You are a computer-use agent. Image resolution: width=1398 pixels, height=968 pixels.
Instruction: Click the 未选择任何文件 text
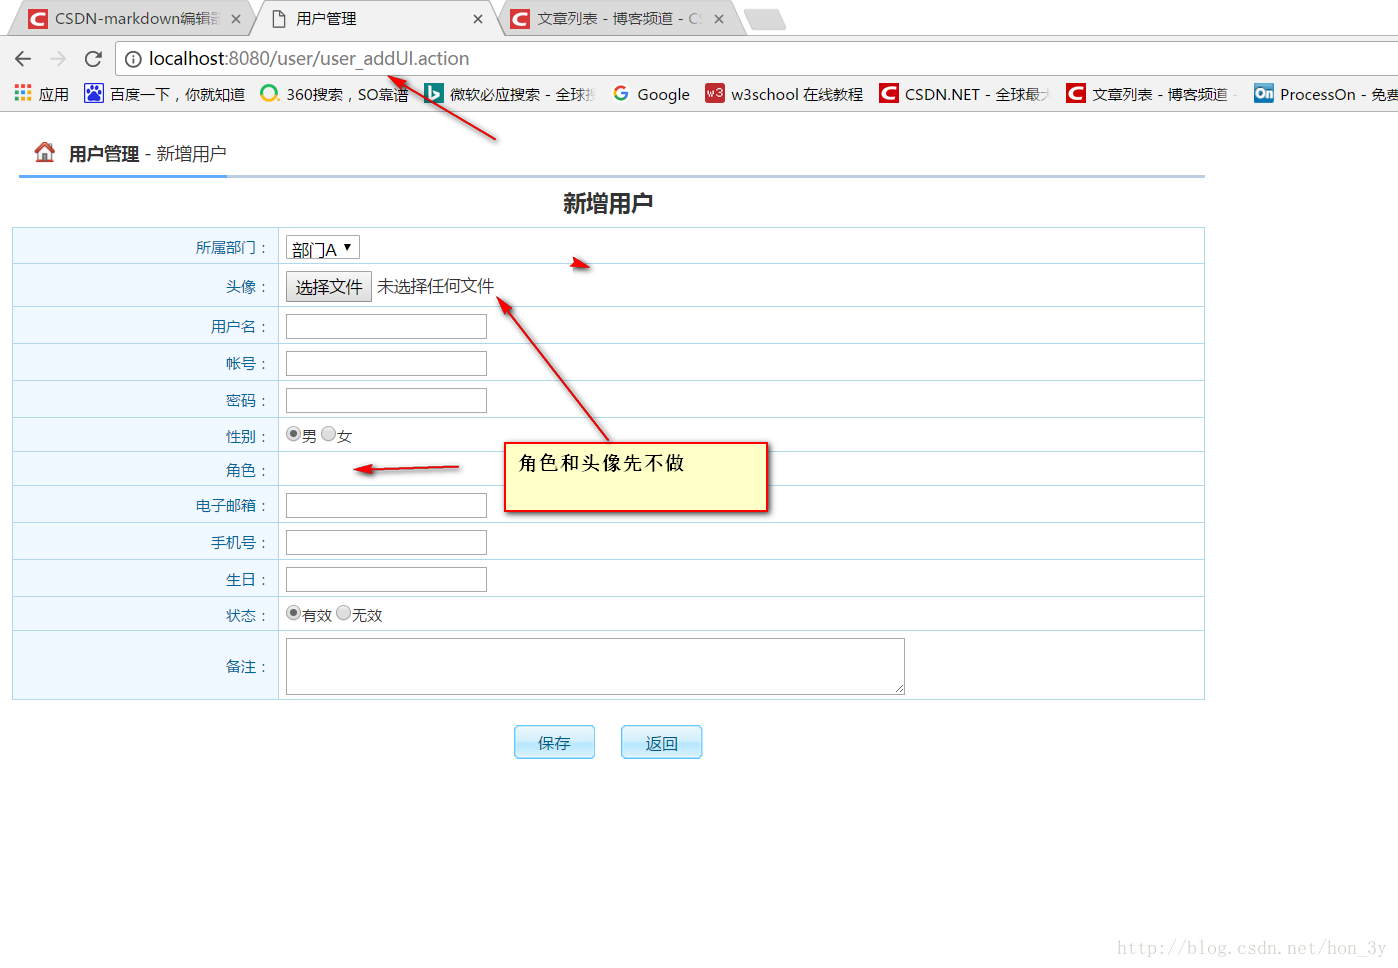point(435,287)
